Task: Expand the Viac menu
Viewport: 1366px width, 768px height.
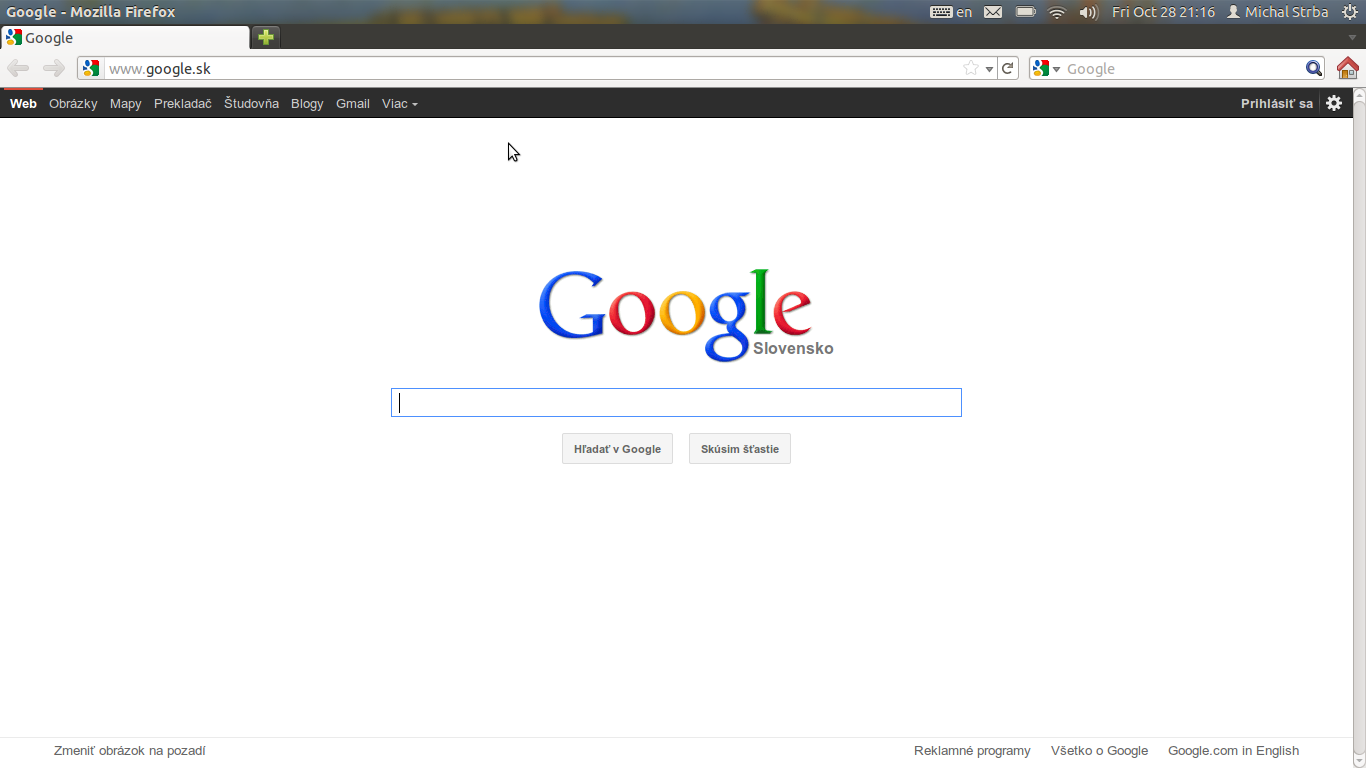Action: (399, 103)
